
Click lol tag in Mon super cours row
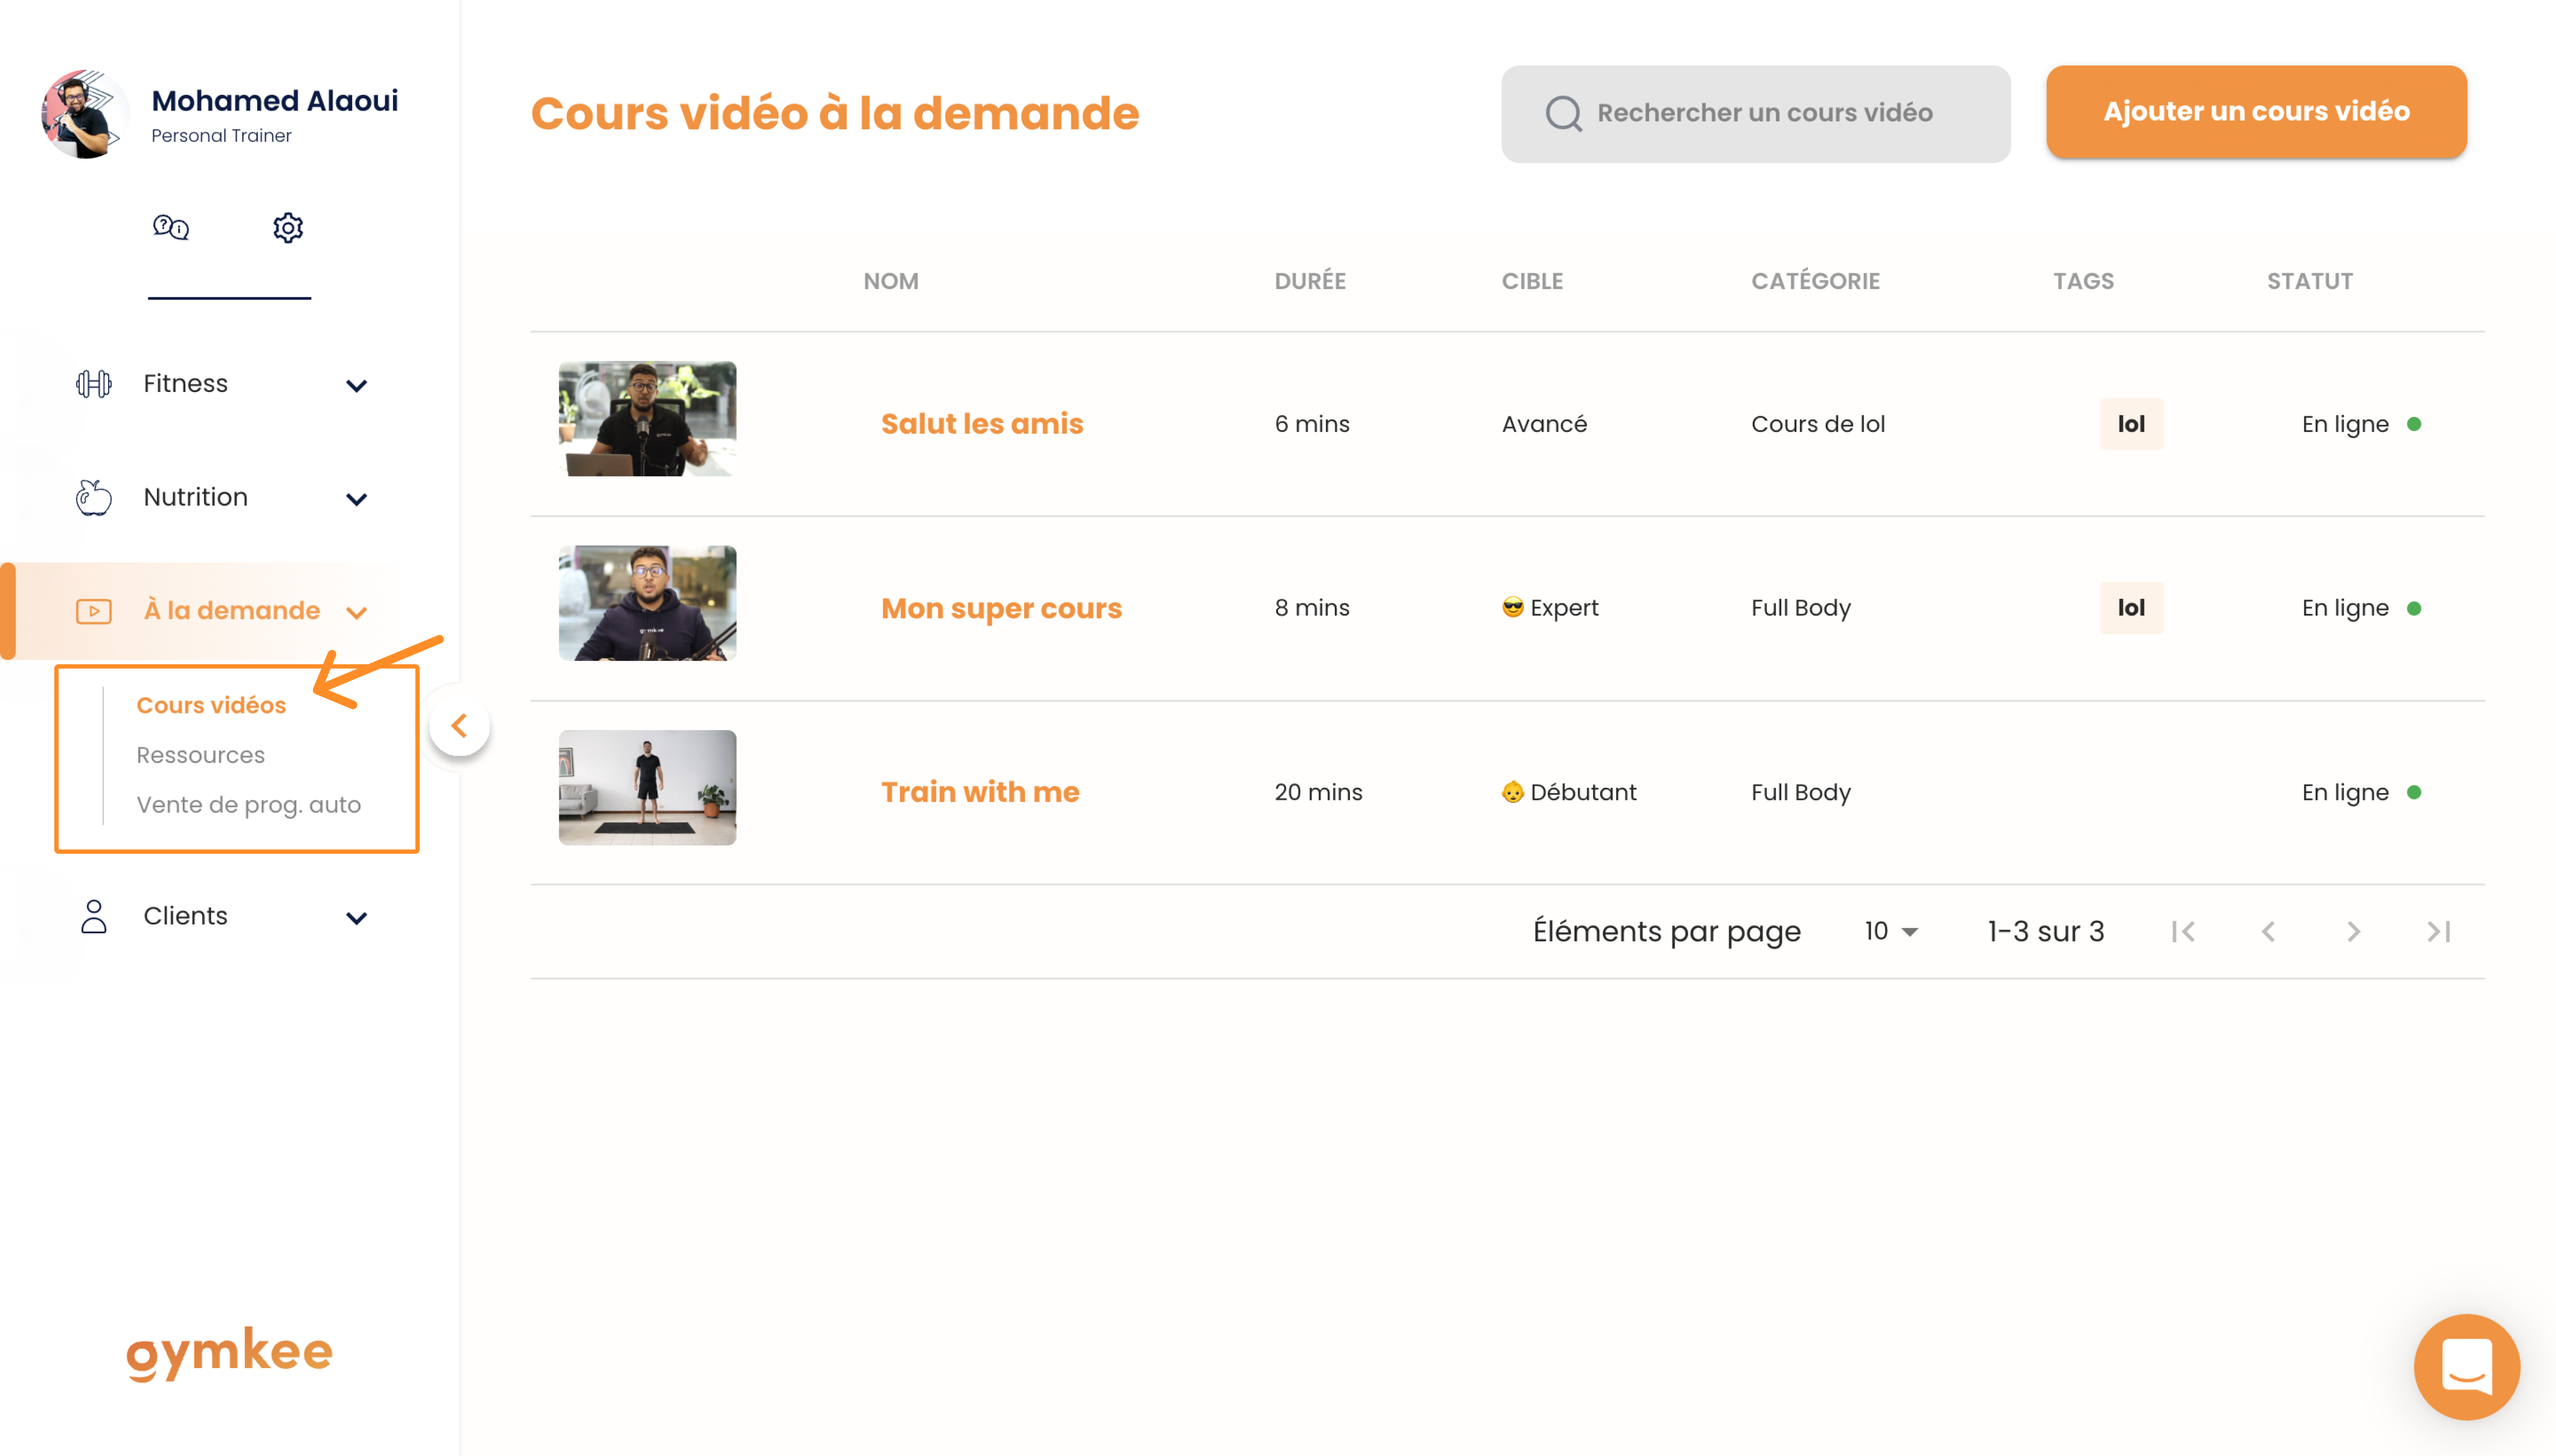[2131, 608]
